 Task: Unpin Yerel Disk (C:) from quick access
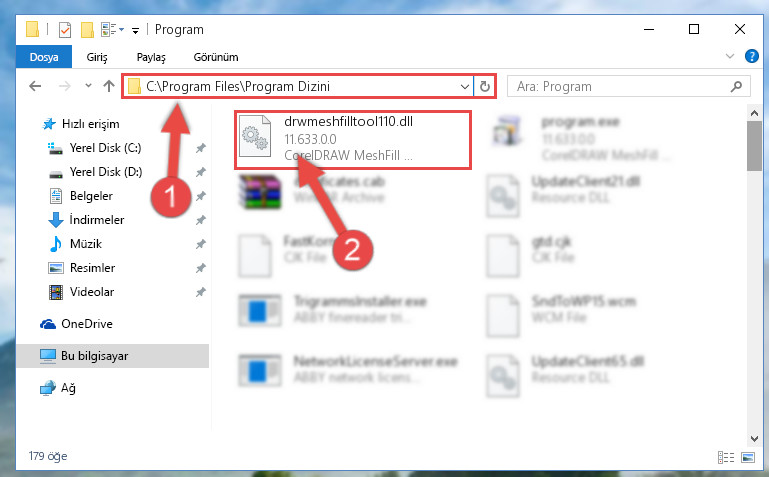pos(201,148)
